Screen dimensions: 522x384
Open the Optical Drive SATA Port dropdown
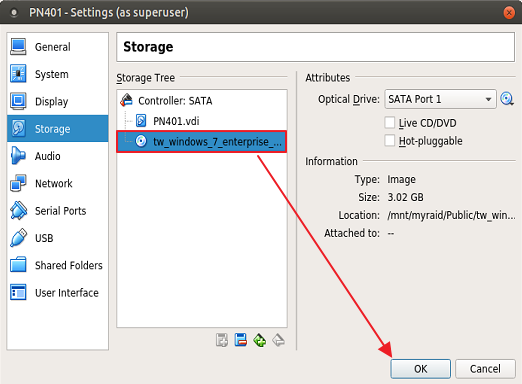[440, 99]
